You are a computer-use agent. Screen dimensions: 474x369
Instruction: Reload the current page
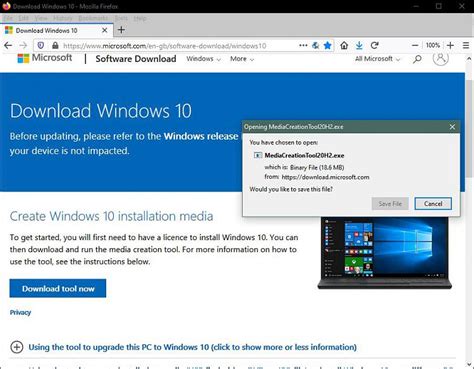375,45
